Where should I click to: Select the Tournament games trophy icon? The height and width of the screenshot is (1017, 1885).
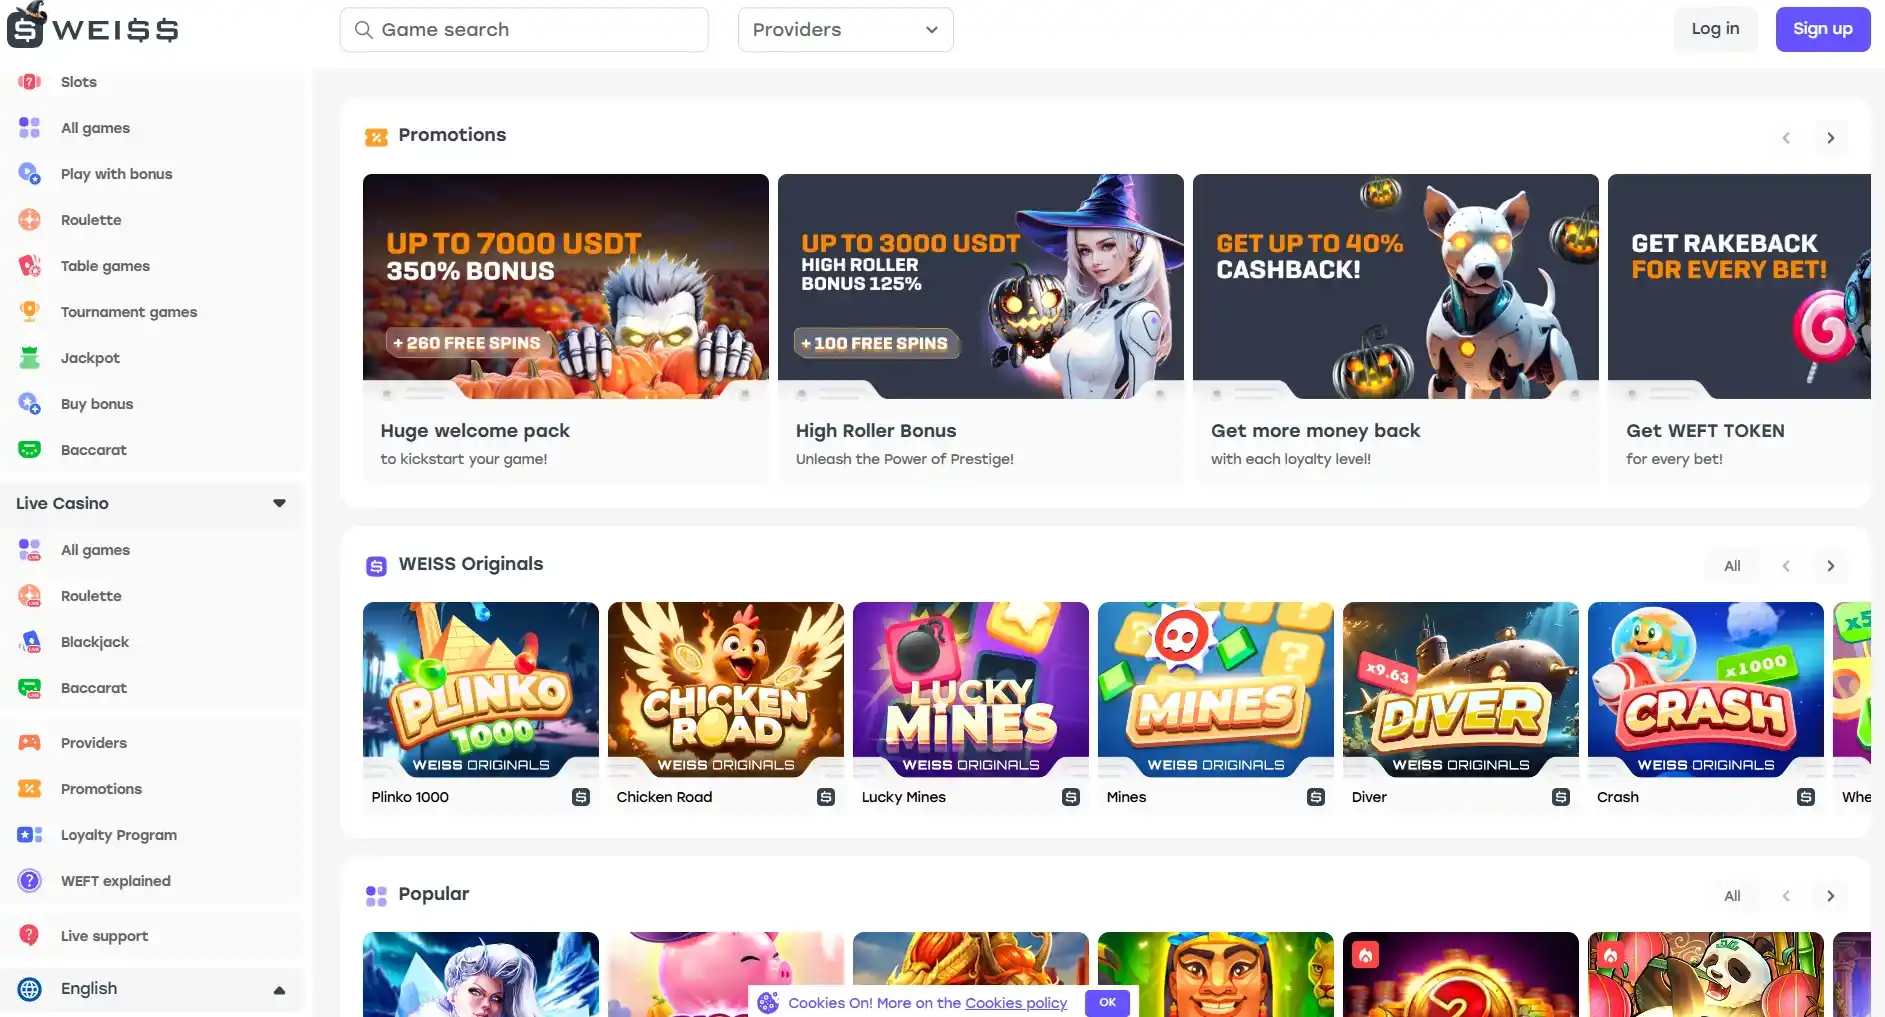(30, 312)
